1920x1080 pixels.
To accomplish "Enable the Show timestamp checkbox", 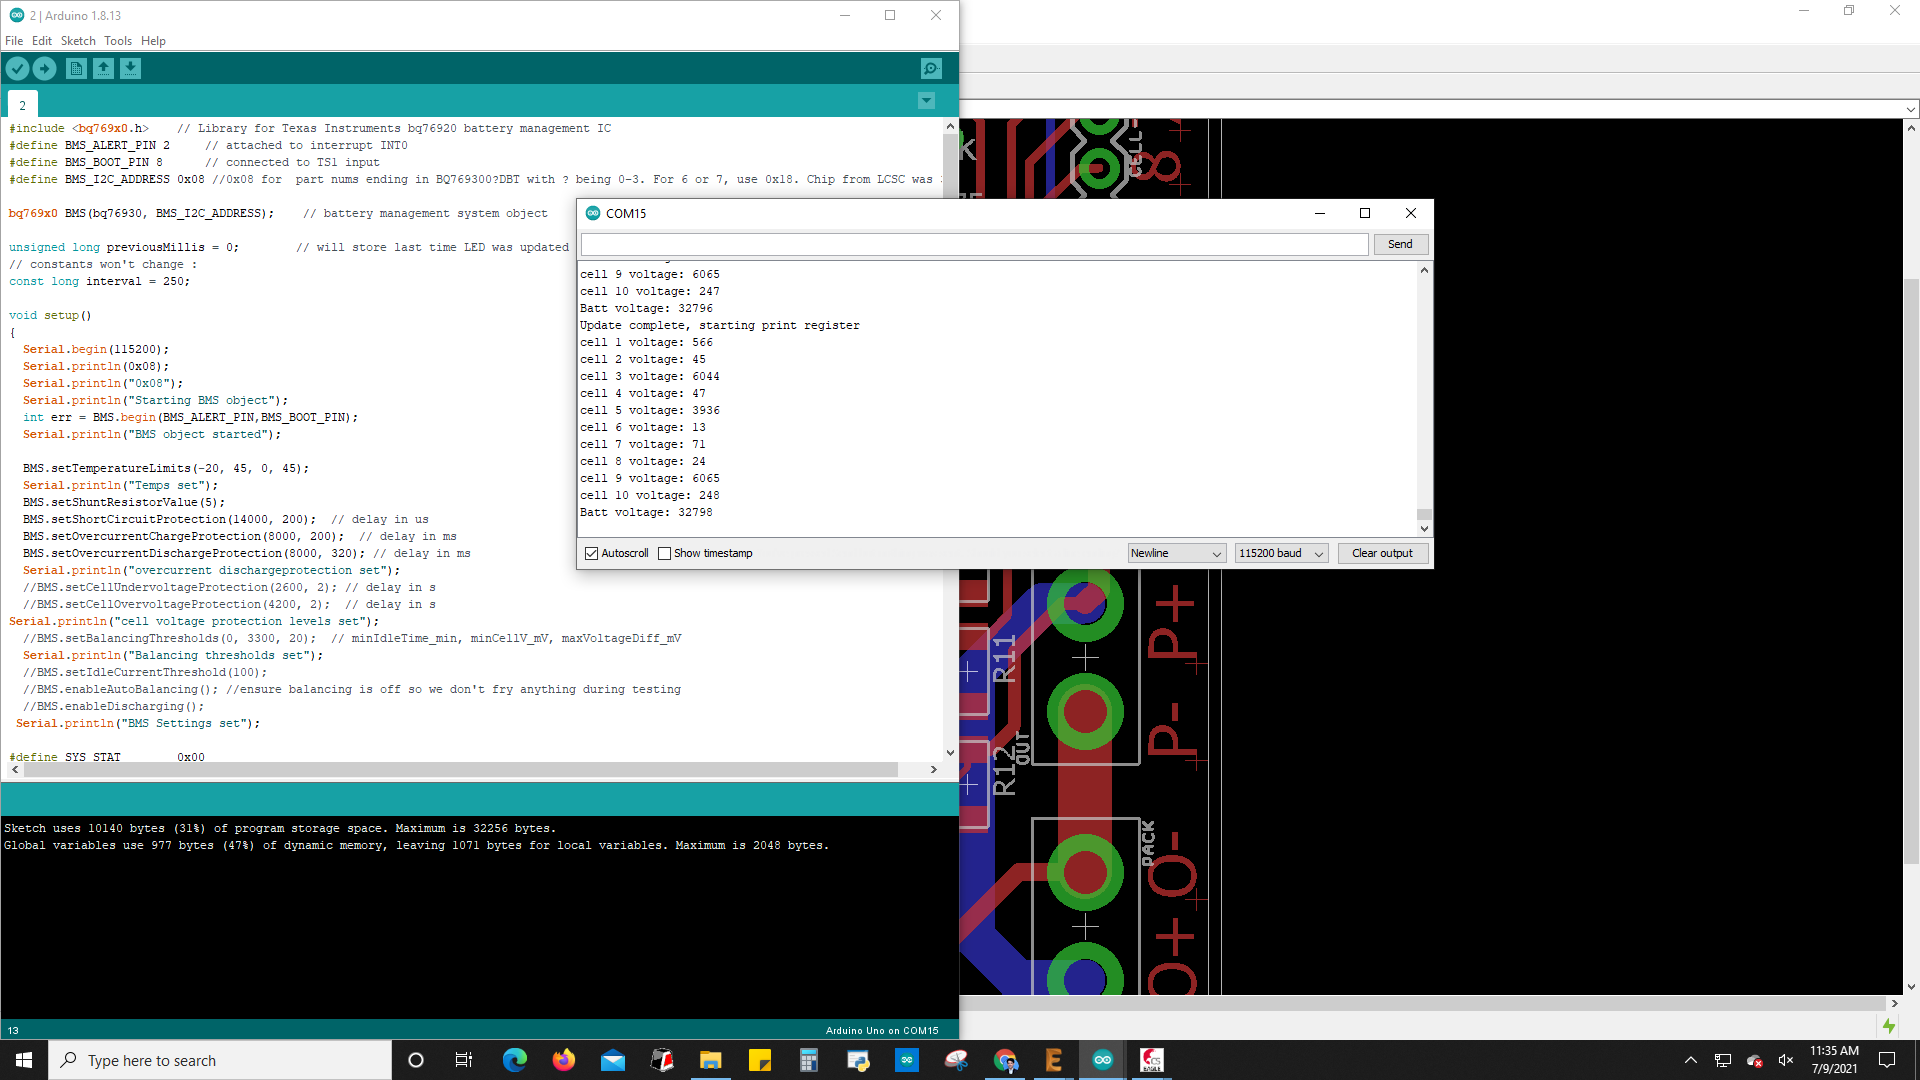I will [x=664, y=553].
